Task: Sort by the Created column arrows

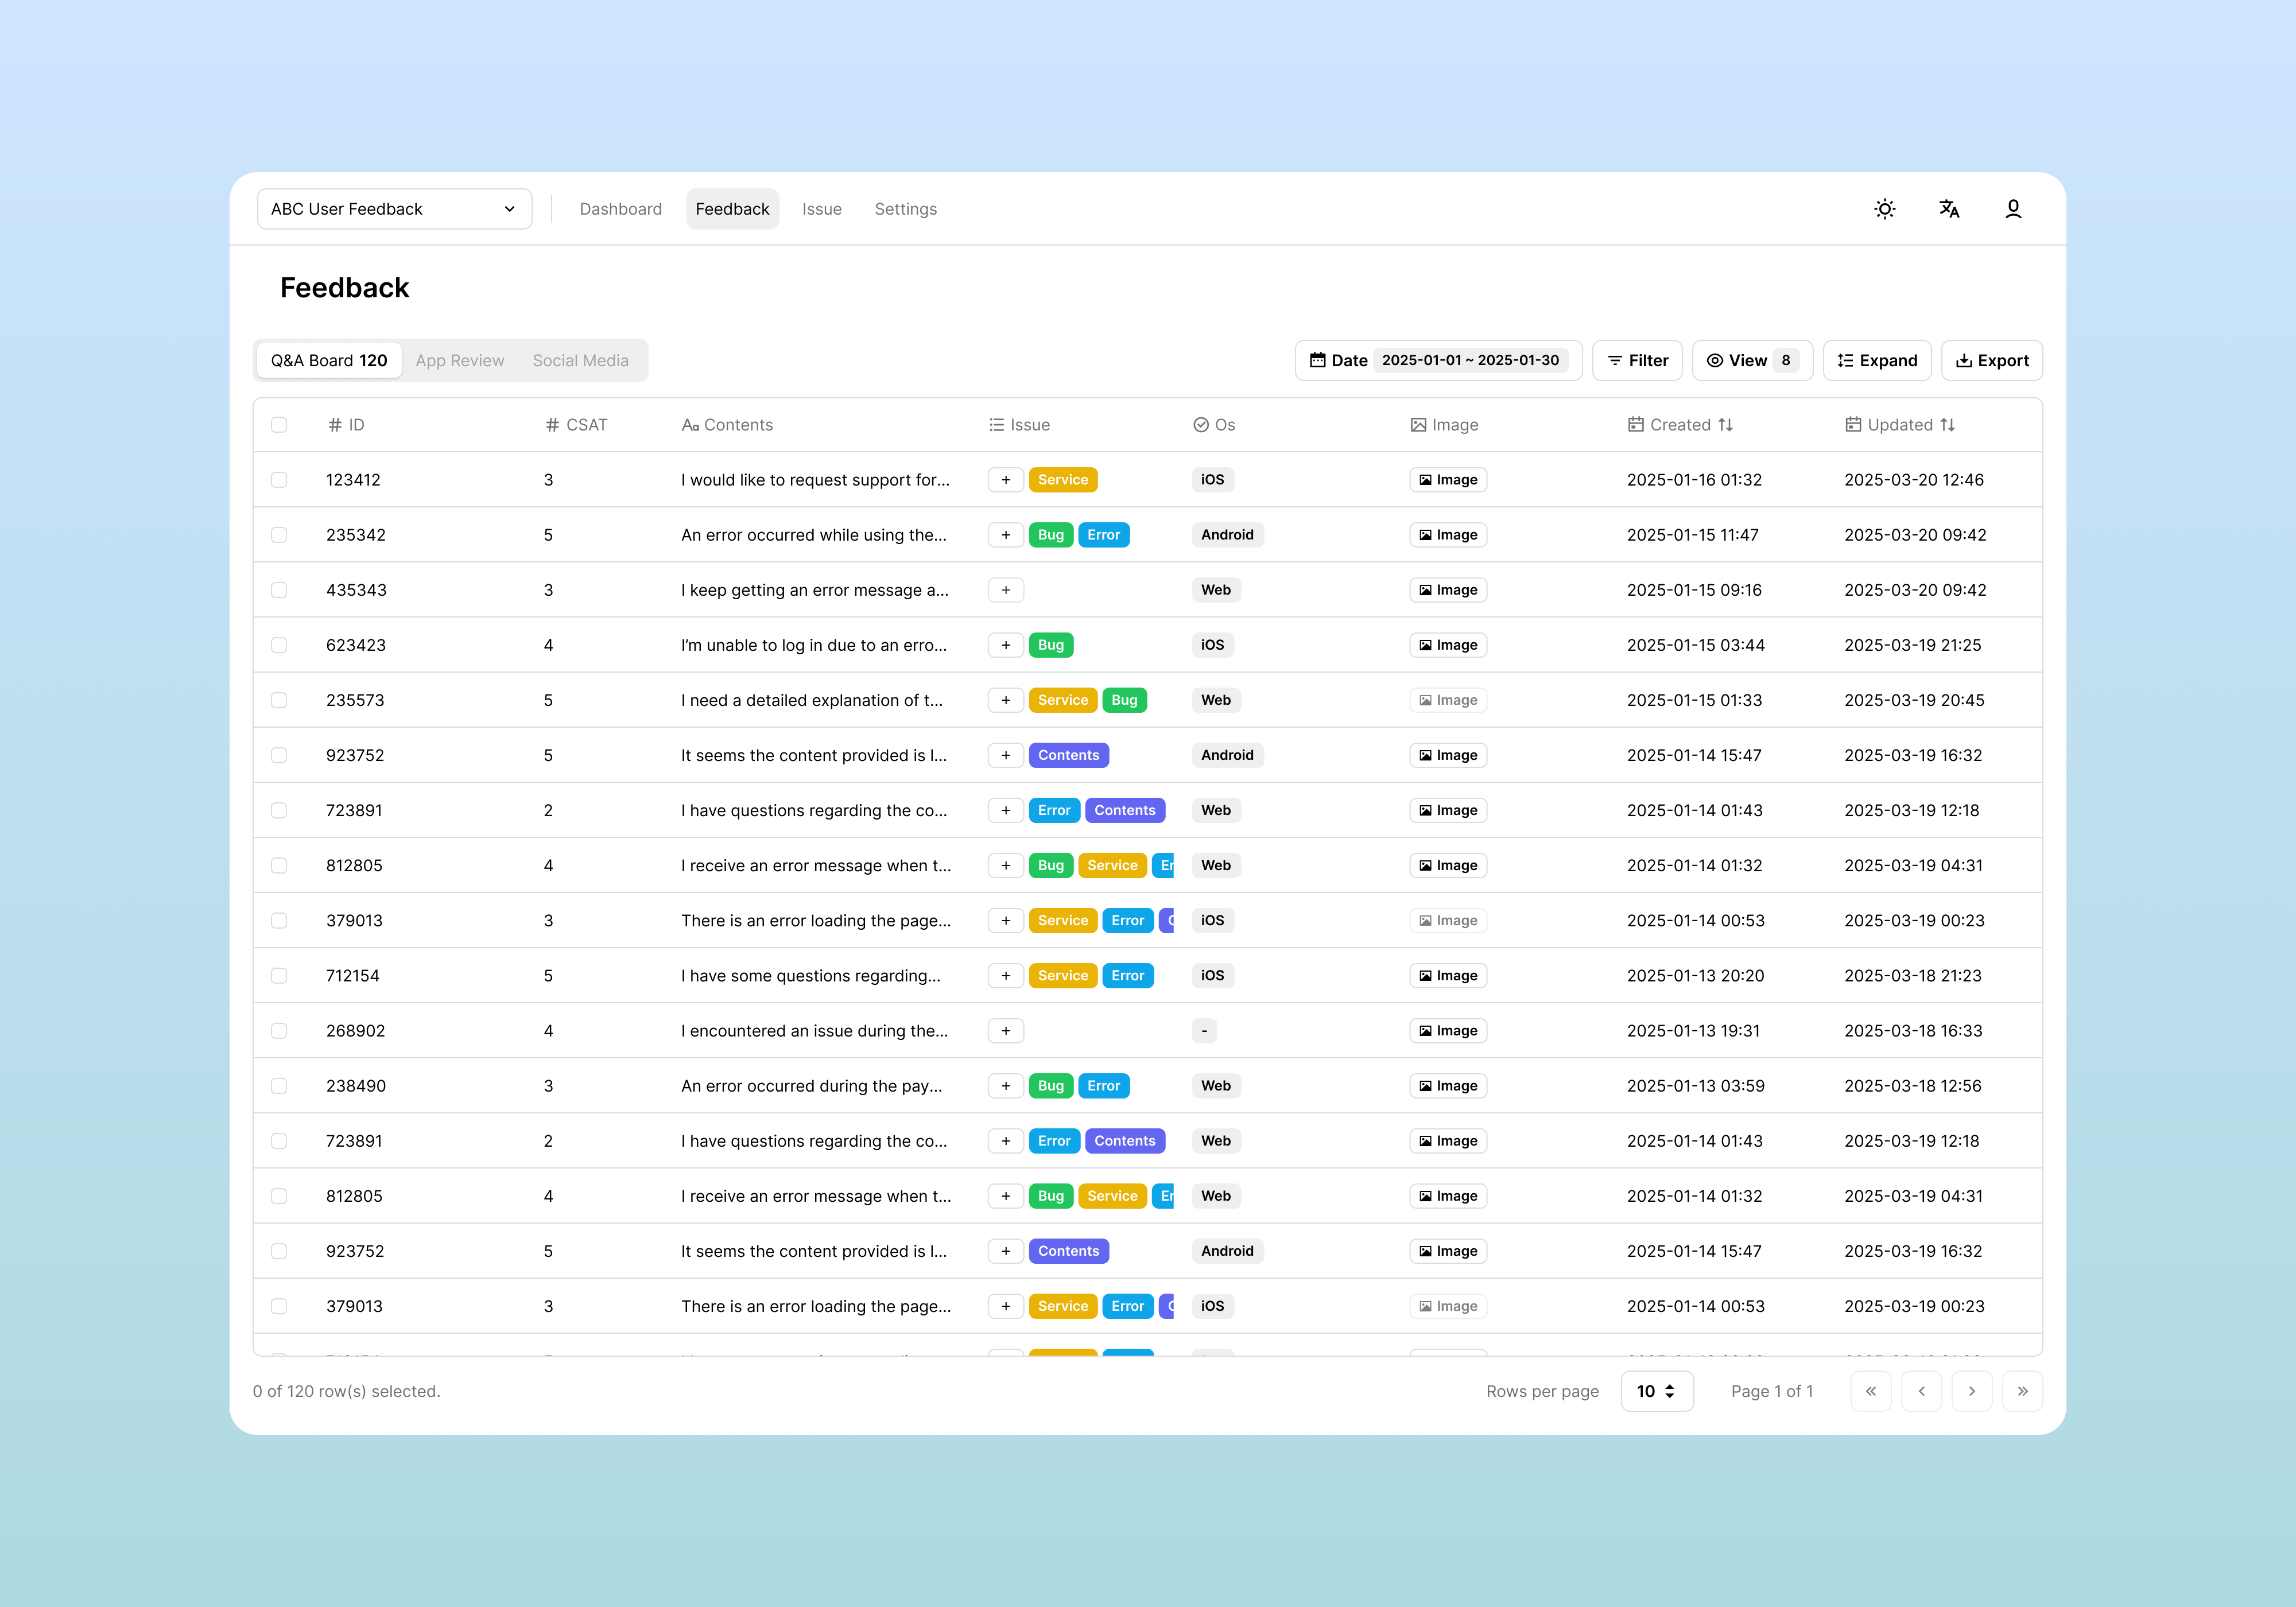Action: (1725, 425)
